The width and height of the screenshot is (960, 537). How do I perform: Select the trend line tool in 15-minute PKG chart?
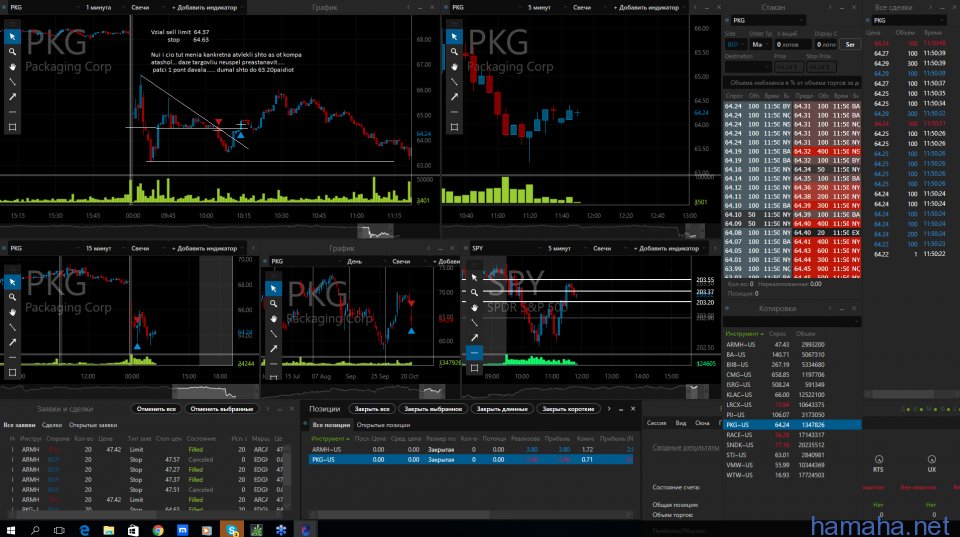(12, 328)
